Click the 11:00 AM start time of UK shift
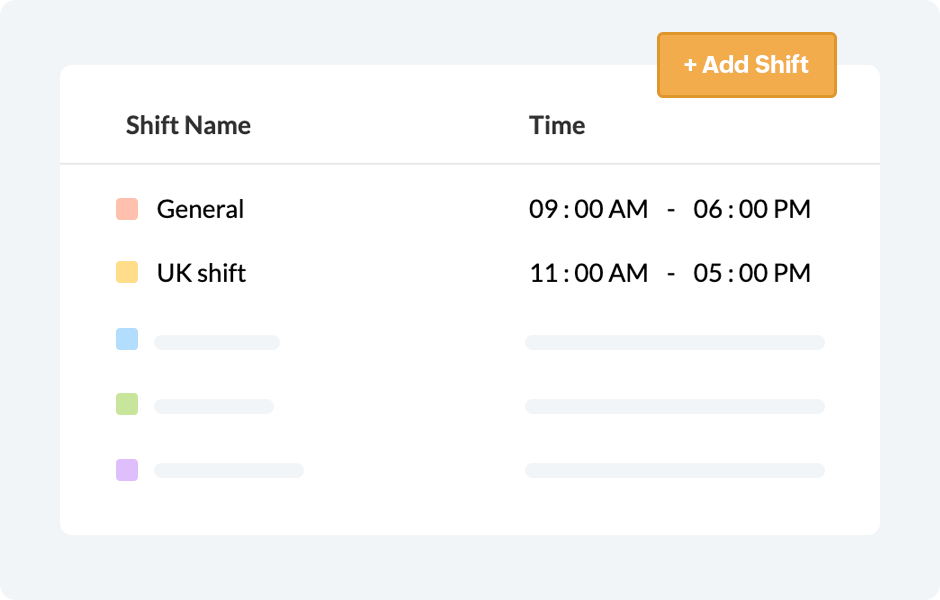Image resolution: width=940 pixels, height=600 pixels. pyautogui.click(x=588, y=273)
